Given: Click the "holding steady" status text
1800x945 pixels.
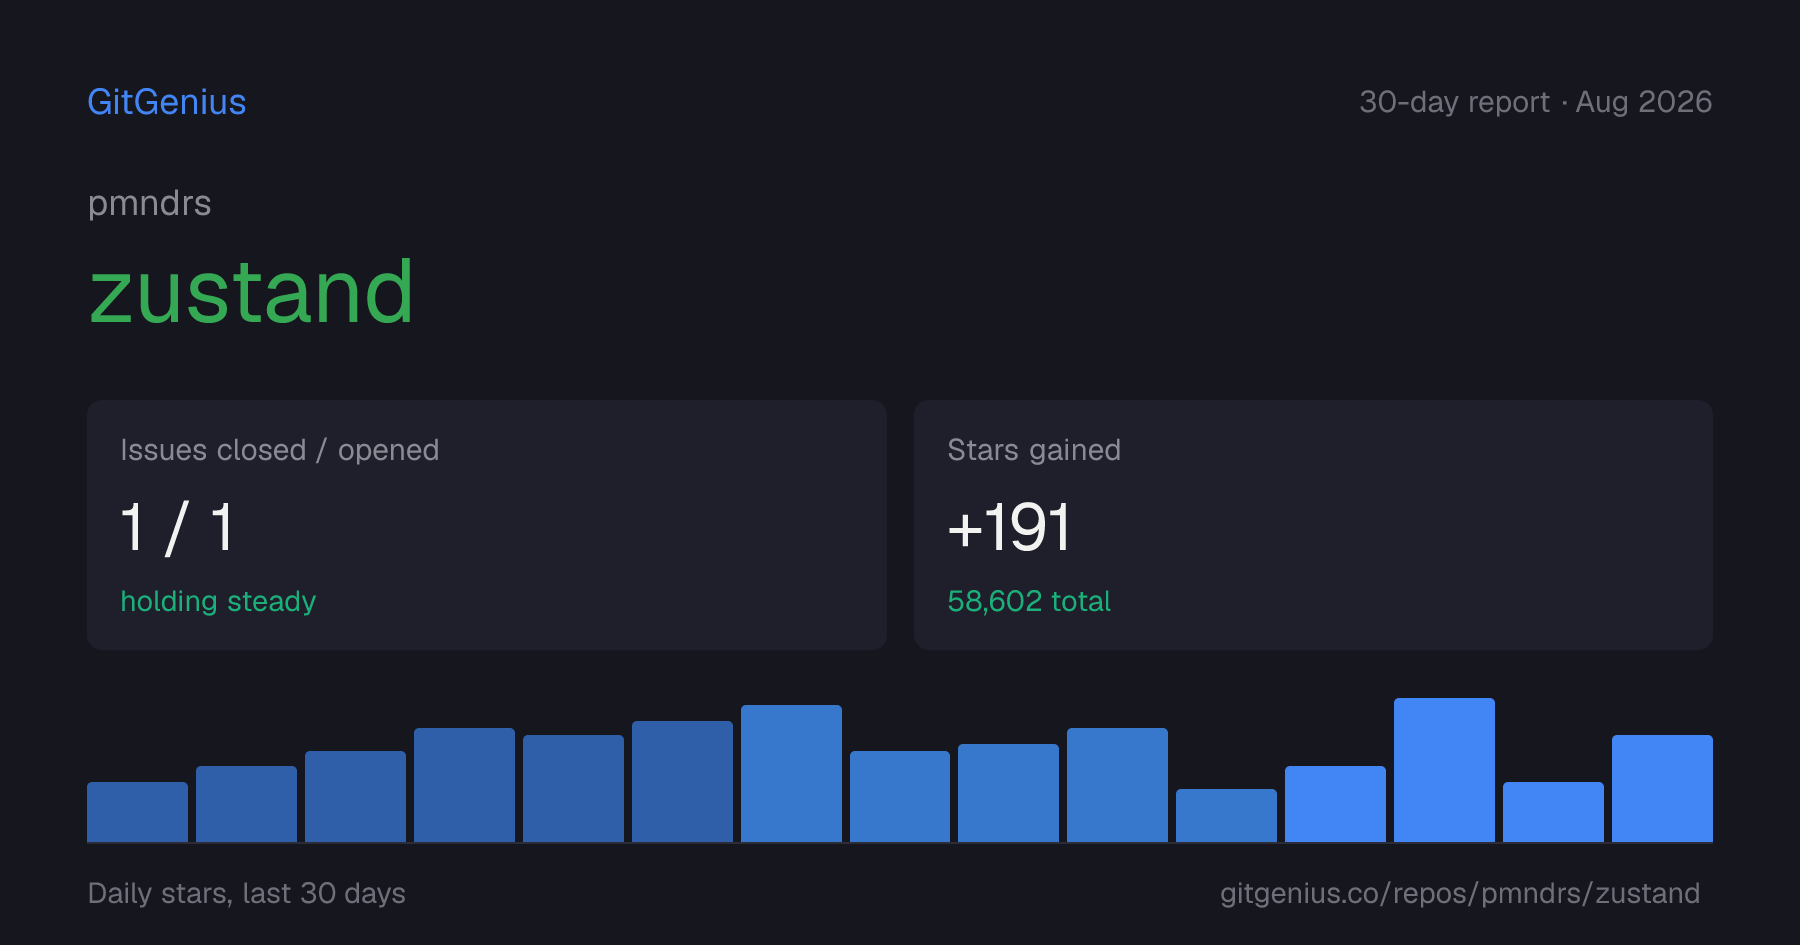Looking at the screenshot, I should (x=218, y=601).
